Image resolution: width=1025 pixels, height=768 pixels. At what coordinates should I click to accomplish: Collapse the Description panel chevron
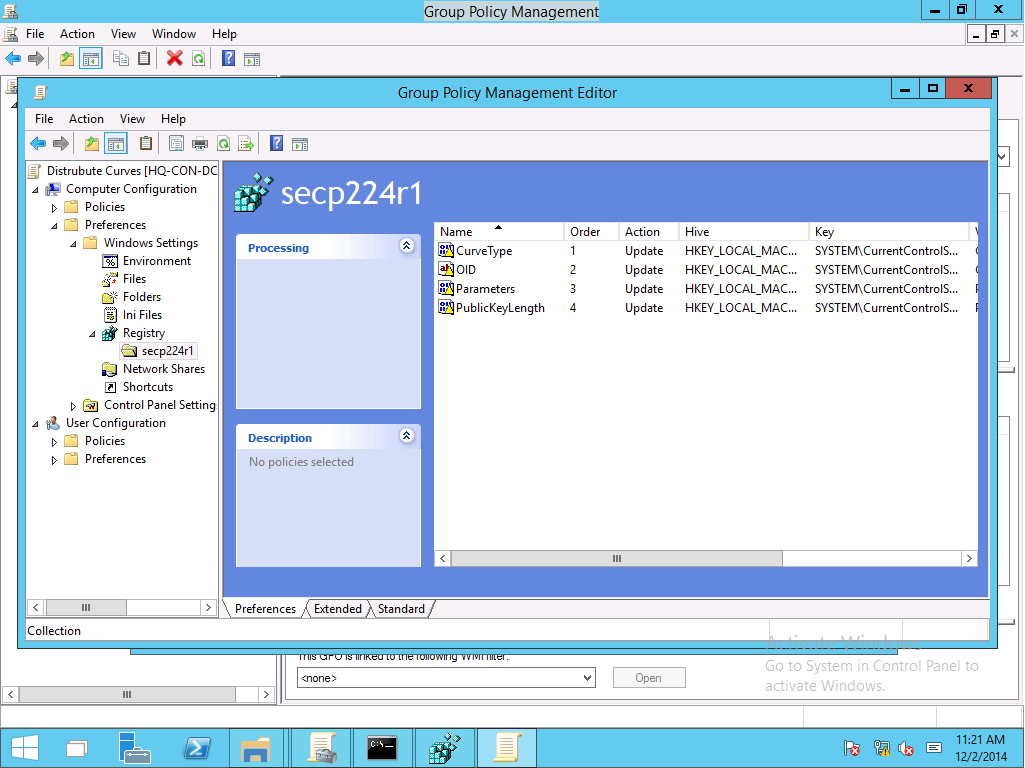pos(406,436)
